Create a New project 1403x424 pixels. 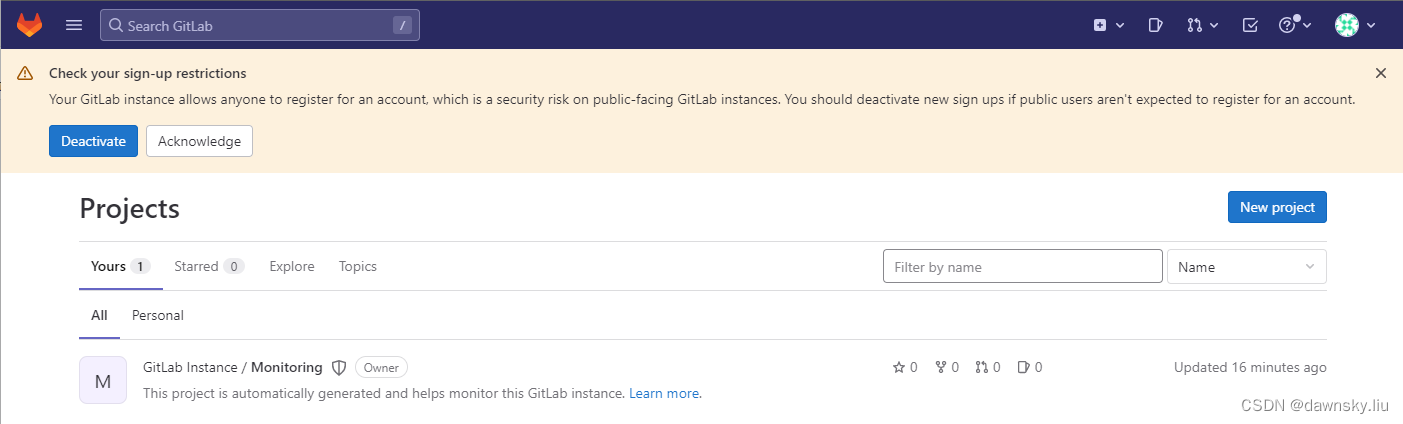click(1277, 207)
